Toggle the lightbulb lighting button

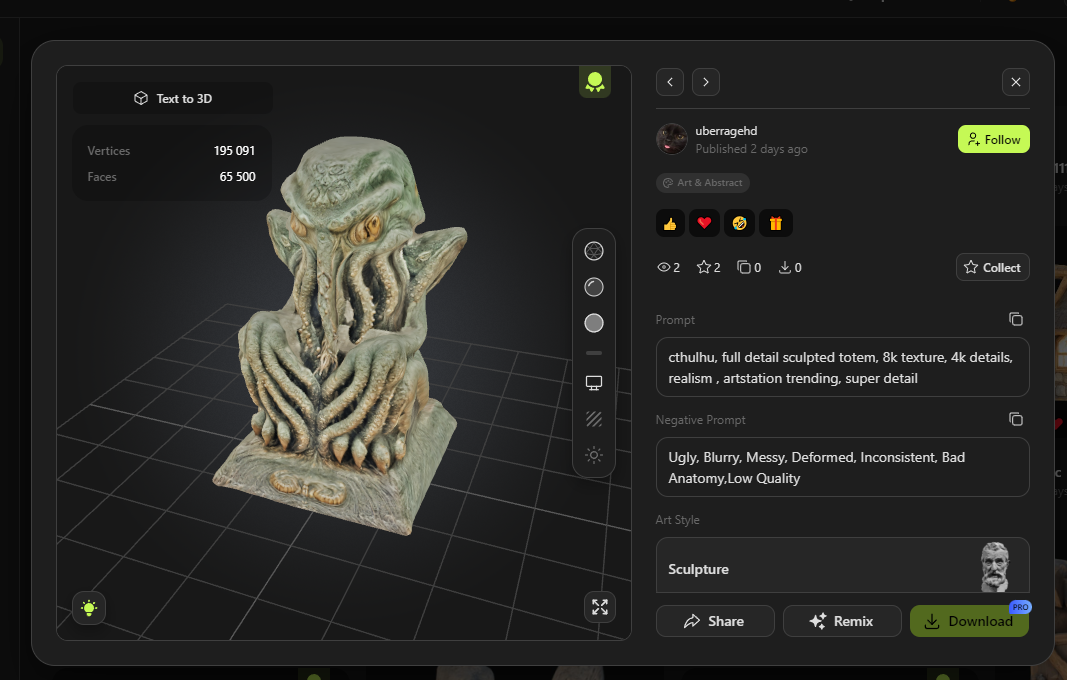pos(89,607)
